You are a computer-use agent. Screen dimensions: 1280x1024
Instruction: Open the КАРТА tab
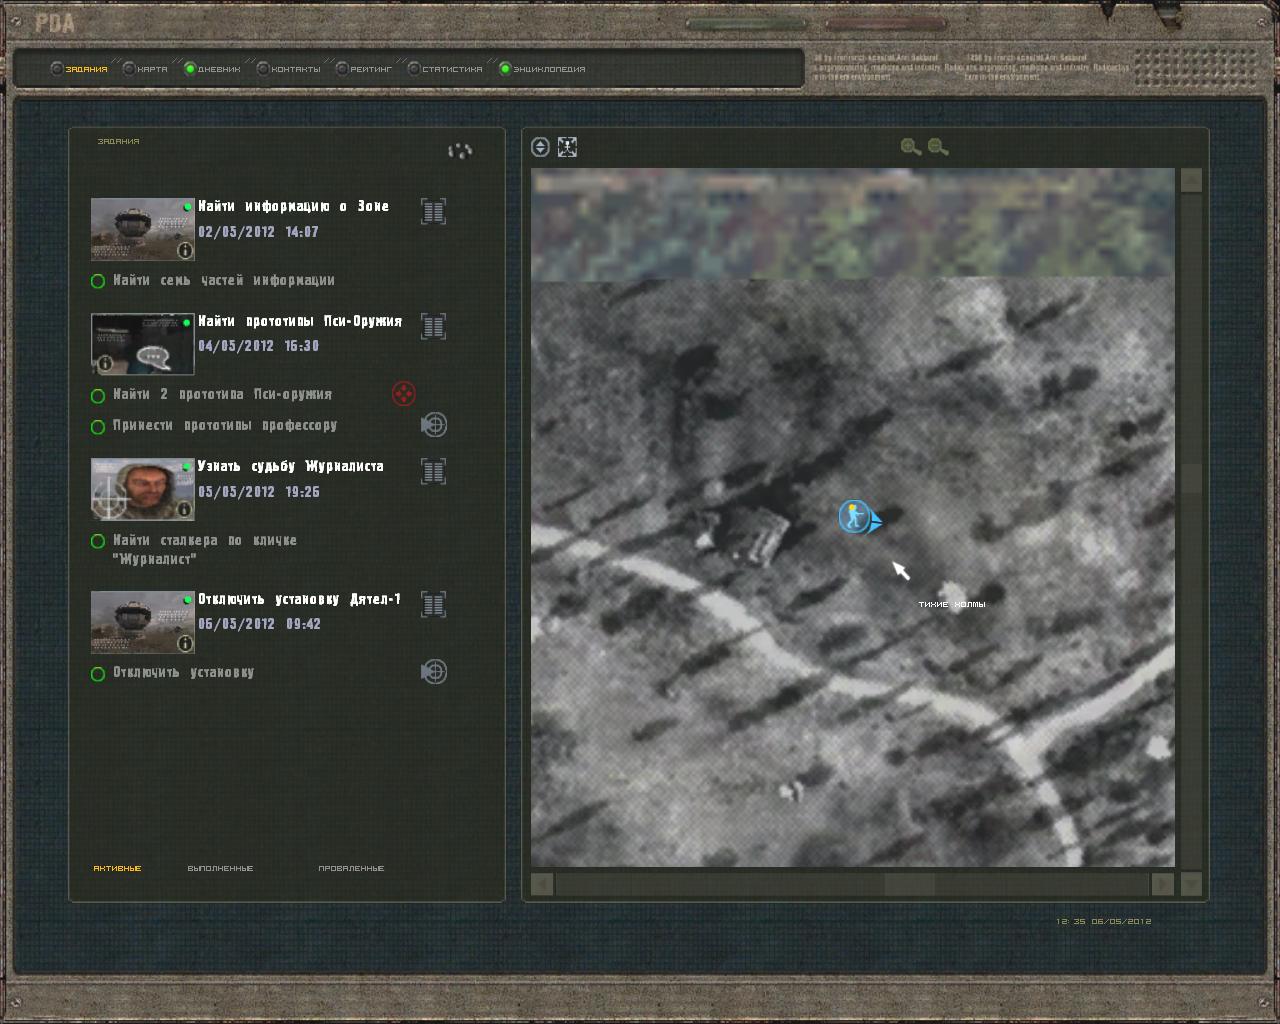(x=145, y=69)
